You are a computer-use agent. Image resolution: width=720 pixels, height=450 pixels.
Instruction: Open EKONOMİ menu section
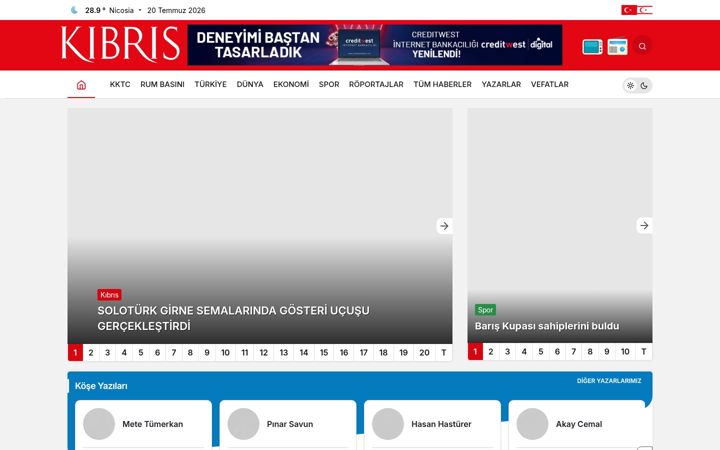click(x=291, y=84)
